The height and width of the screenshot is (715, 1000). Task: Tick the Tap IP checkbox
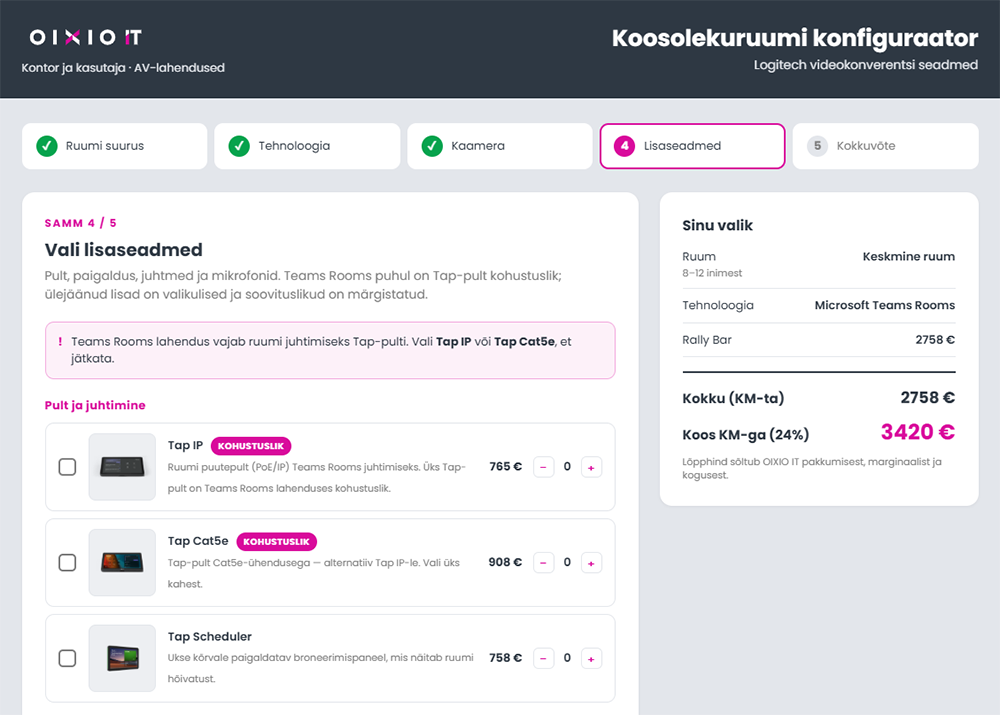click(x=67, y=467)
